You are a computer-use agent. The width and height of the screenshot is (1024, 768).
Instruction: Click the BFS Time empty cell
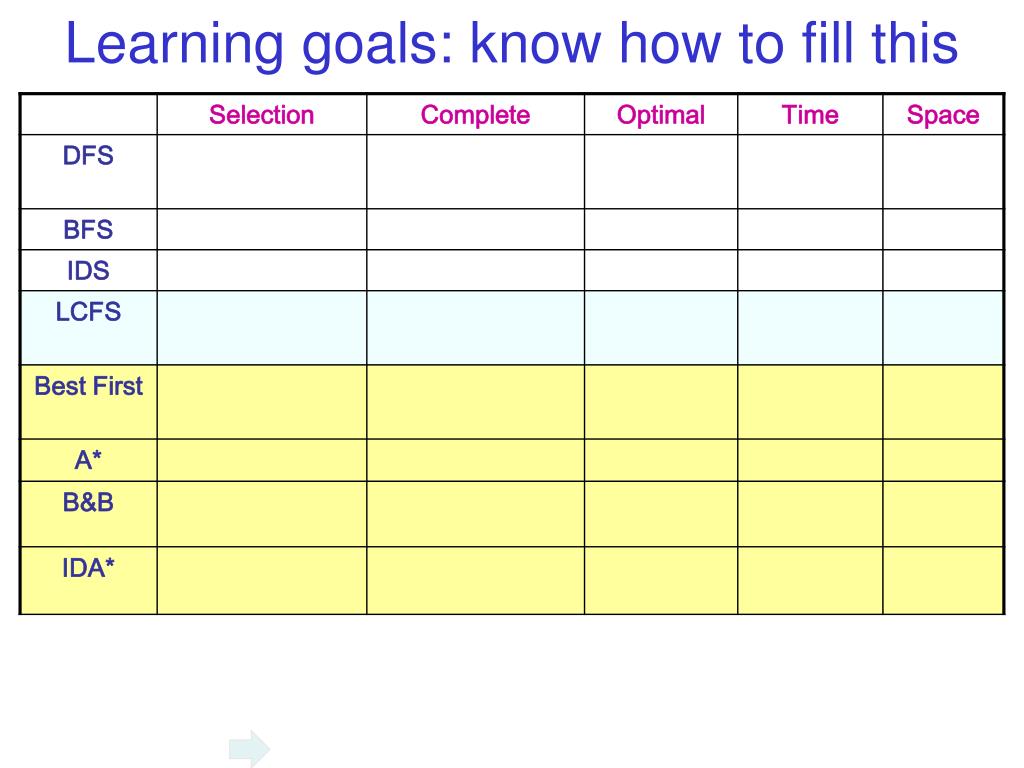tap(810, 229)
